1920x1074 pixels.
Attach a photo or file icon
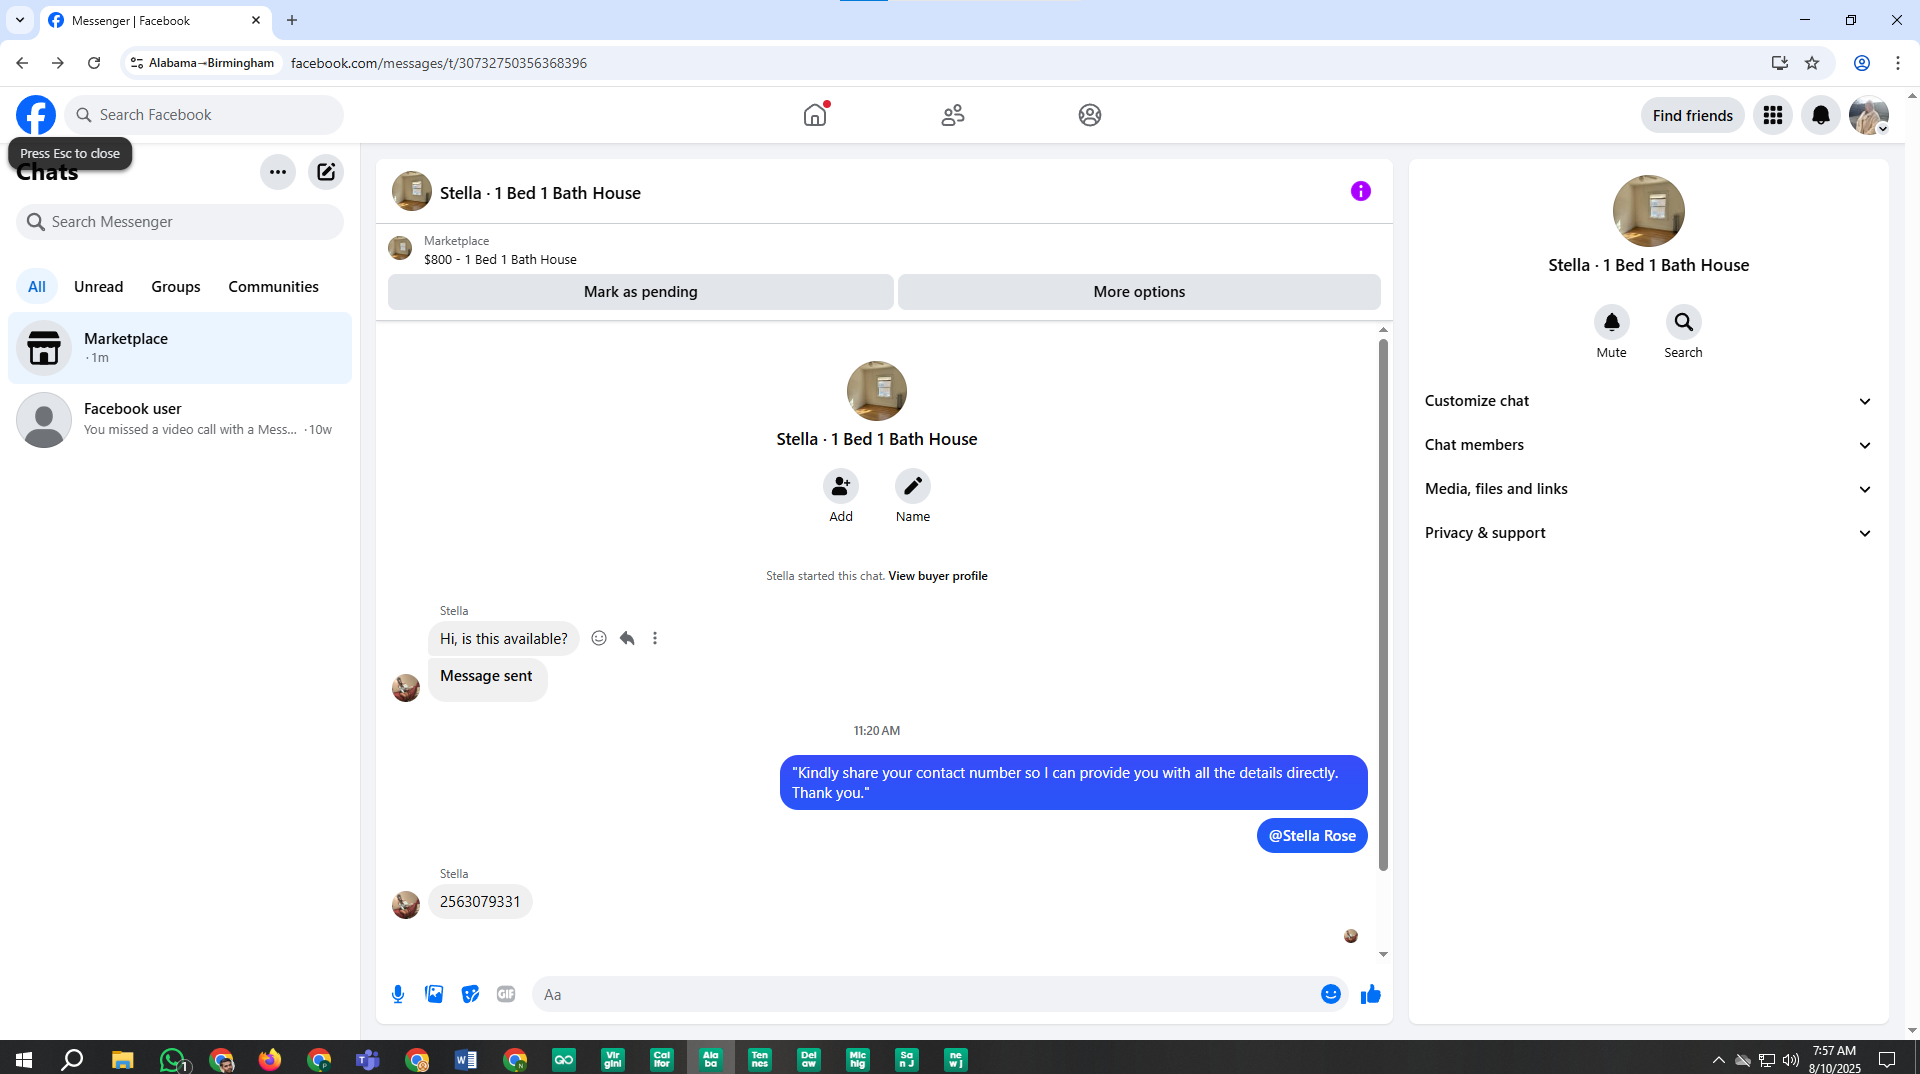coord(434,994)
